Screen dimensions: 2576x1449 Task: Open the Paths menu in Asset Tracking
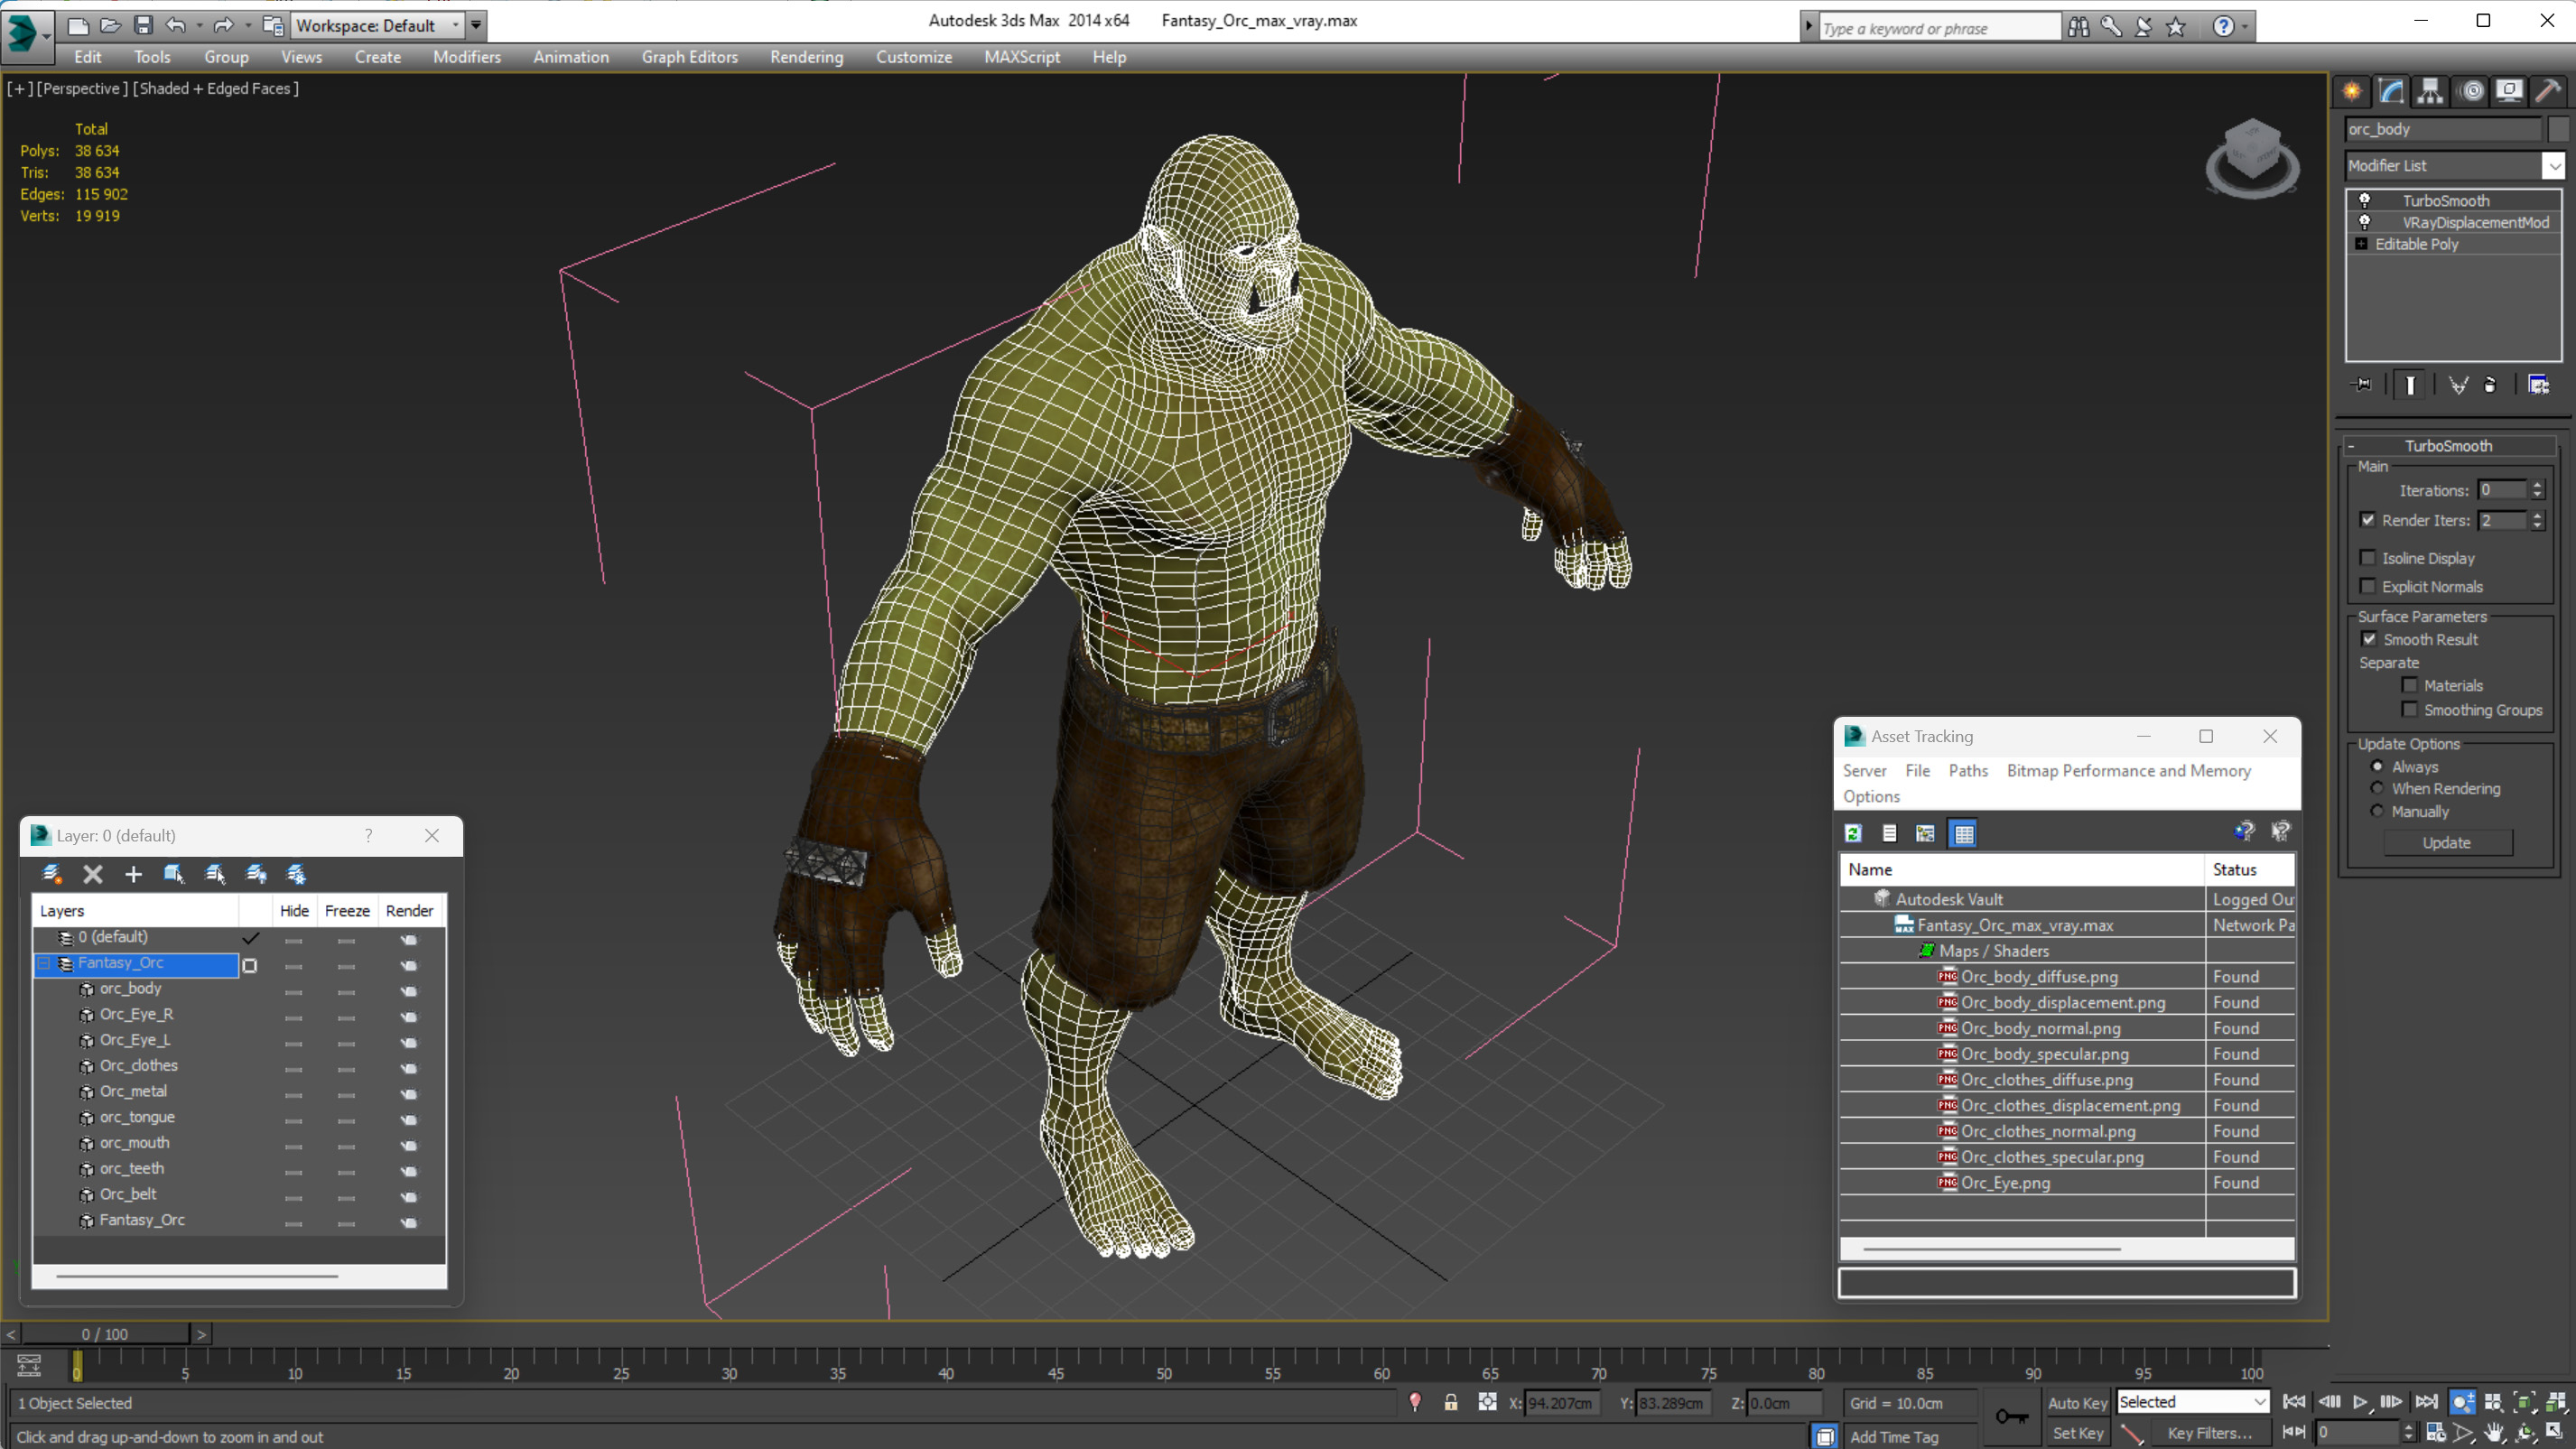pos(1967,770)
